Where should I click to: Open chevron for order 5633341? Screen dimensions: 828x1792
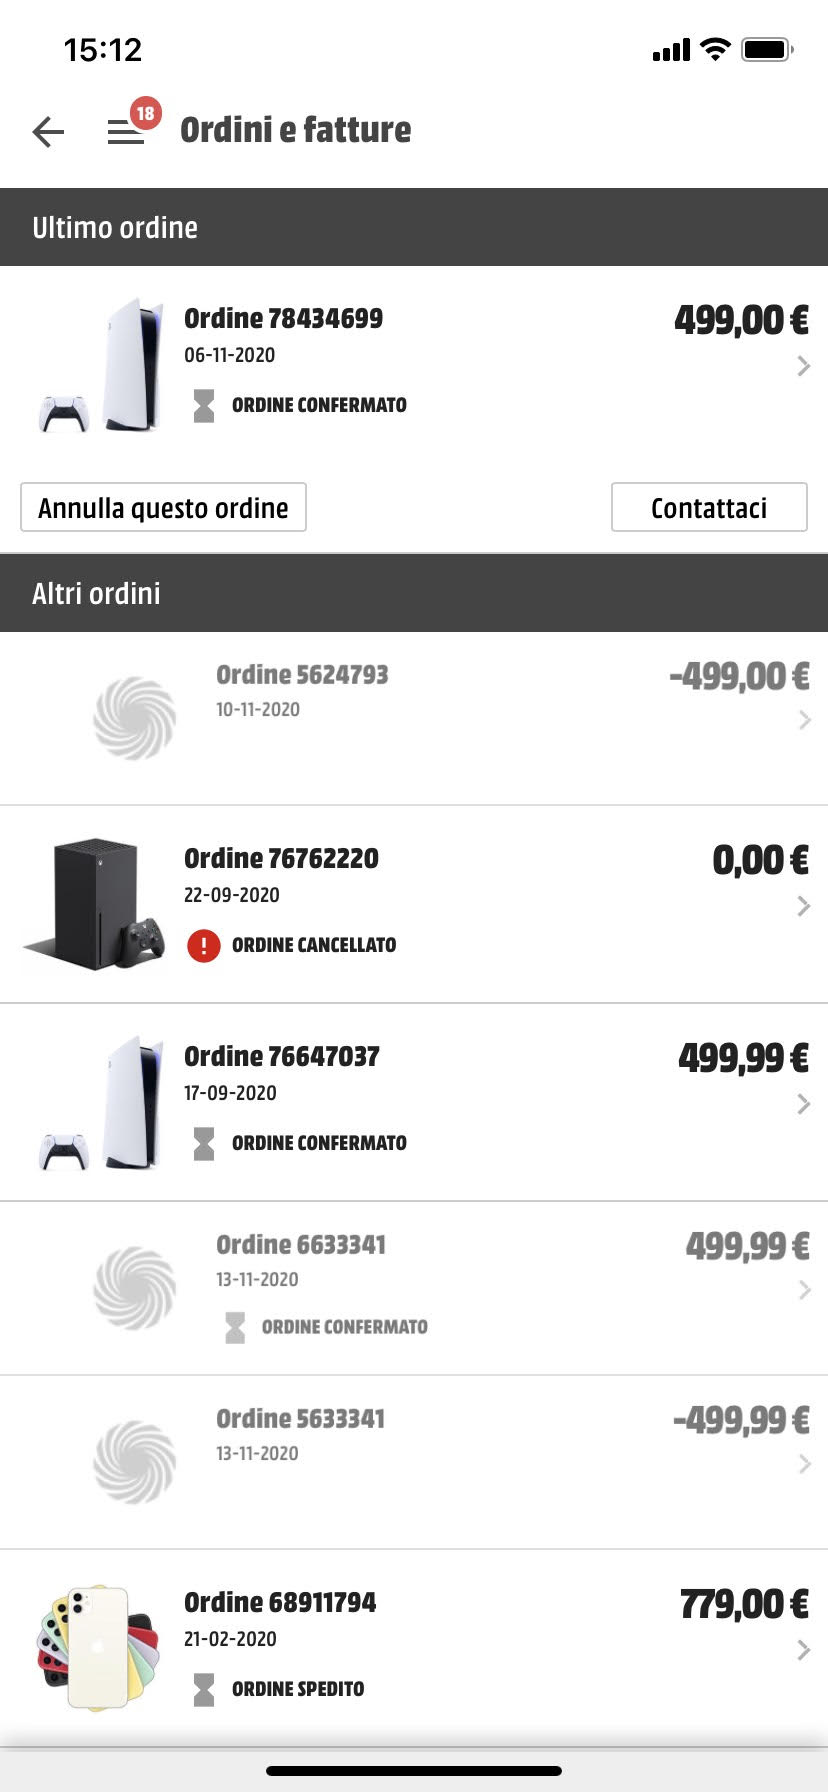[804, 1464]
